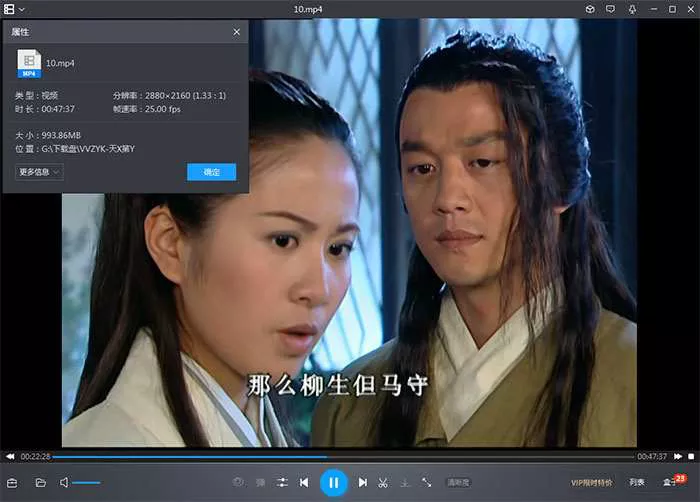
Task: Go back to the previous video
Action: tap(304, 483)
